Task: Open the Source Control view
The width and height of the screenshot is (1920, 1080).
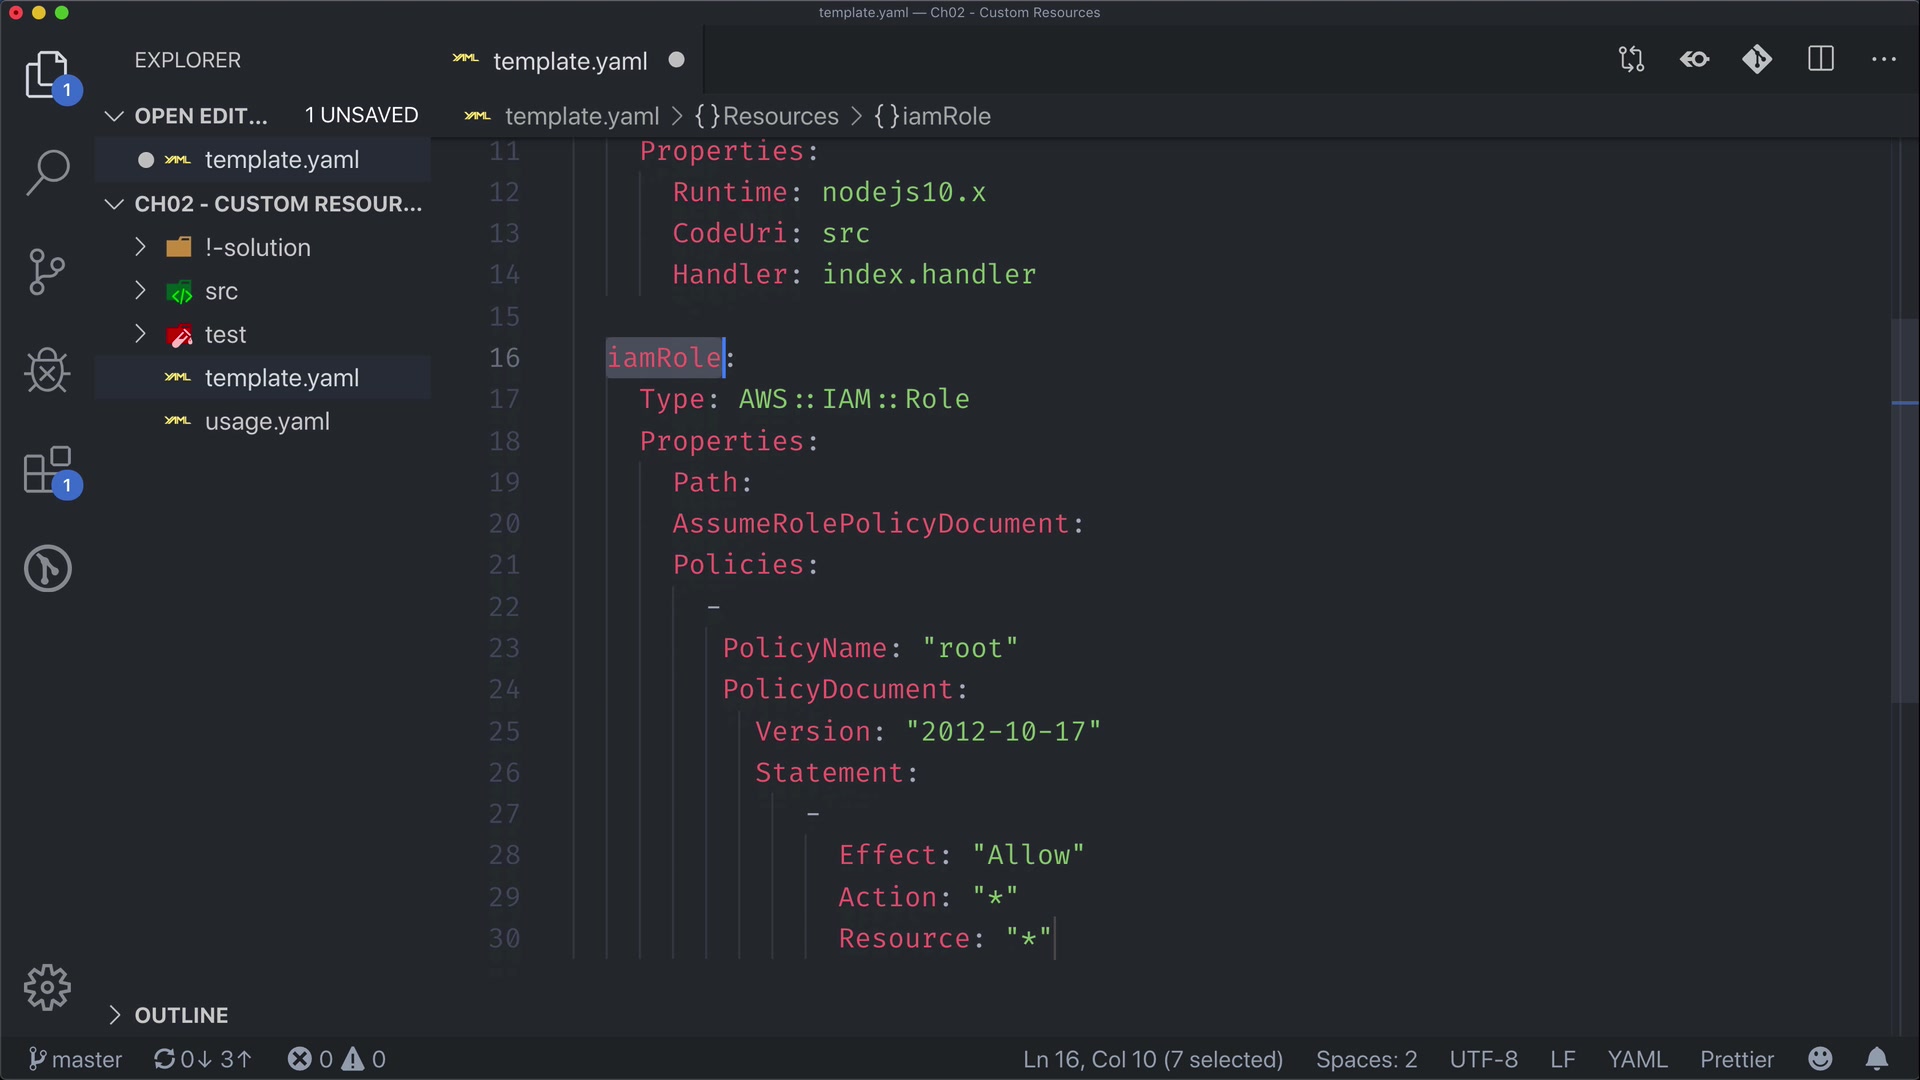Action: point(47,271)
